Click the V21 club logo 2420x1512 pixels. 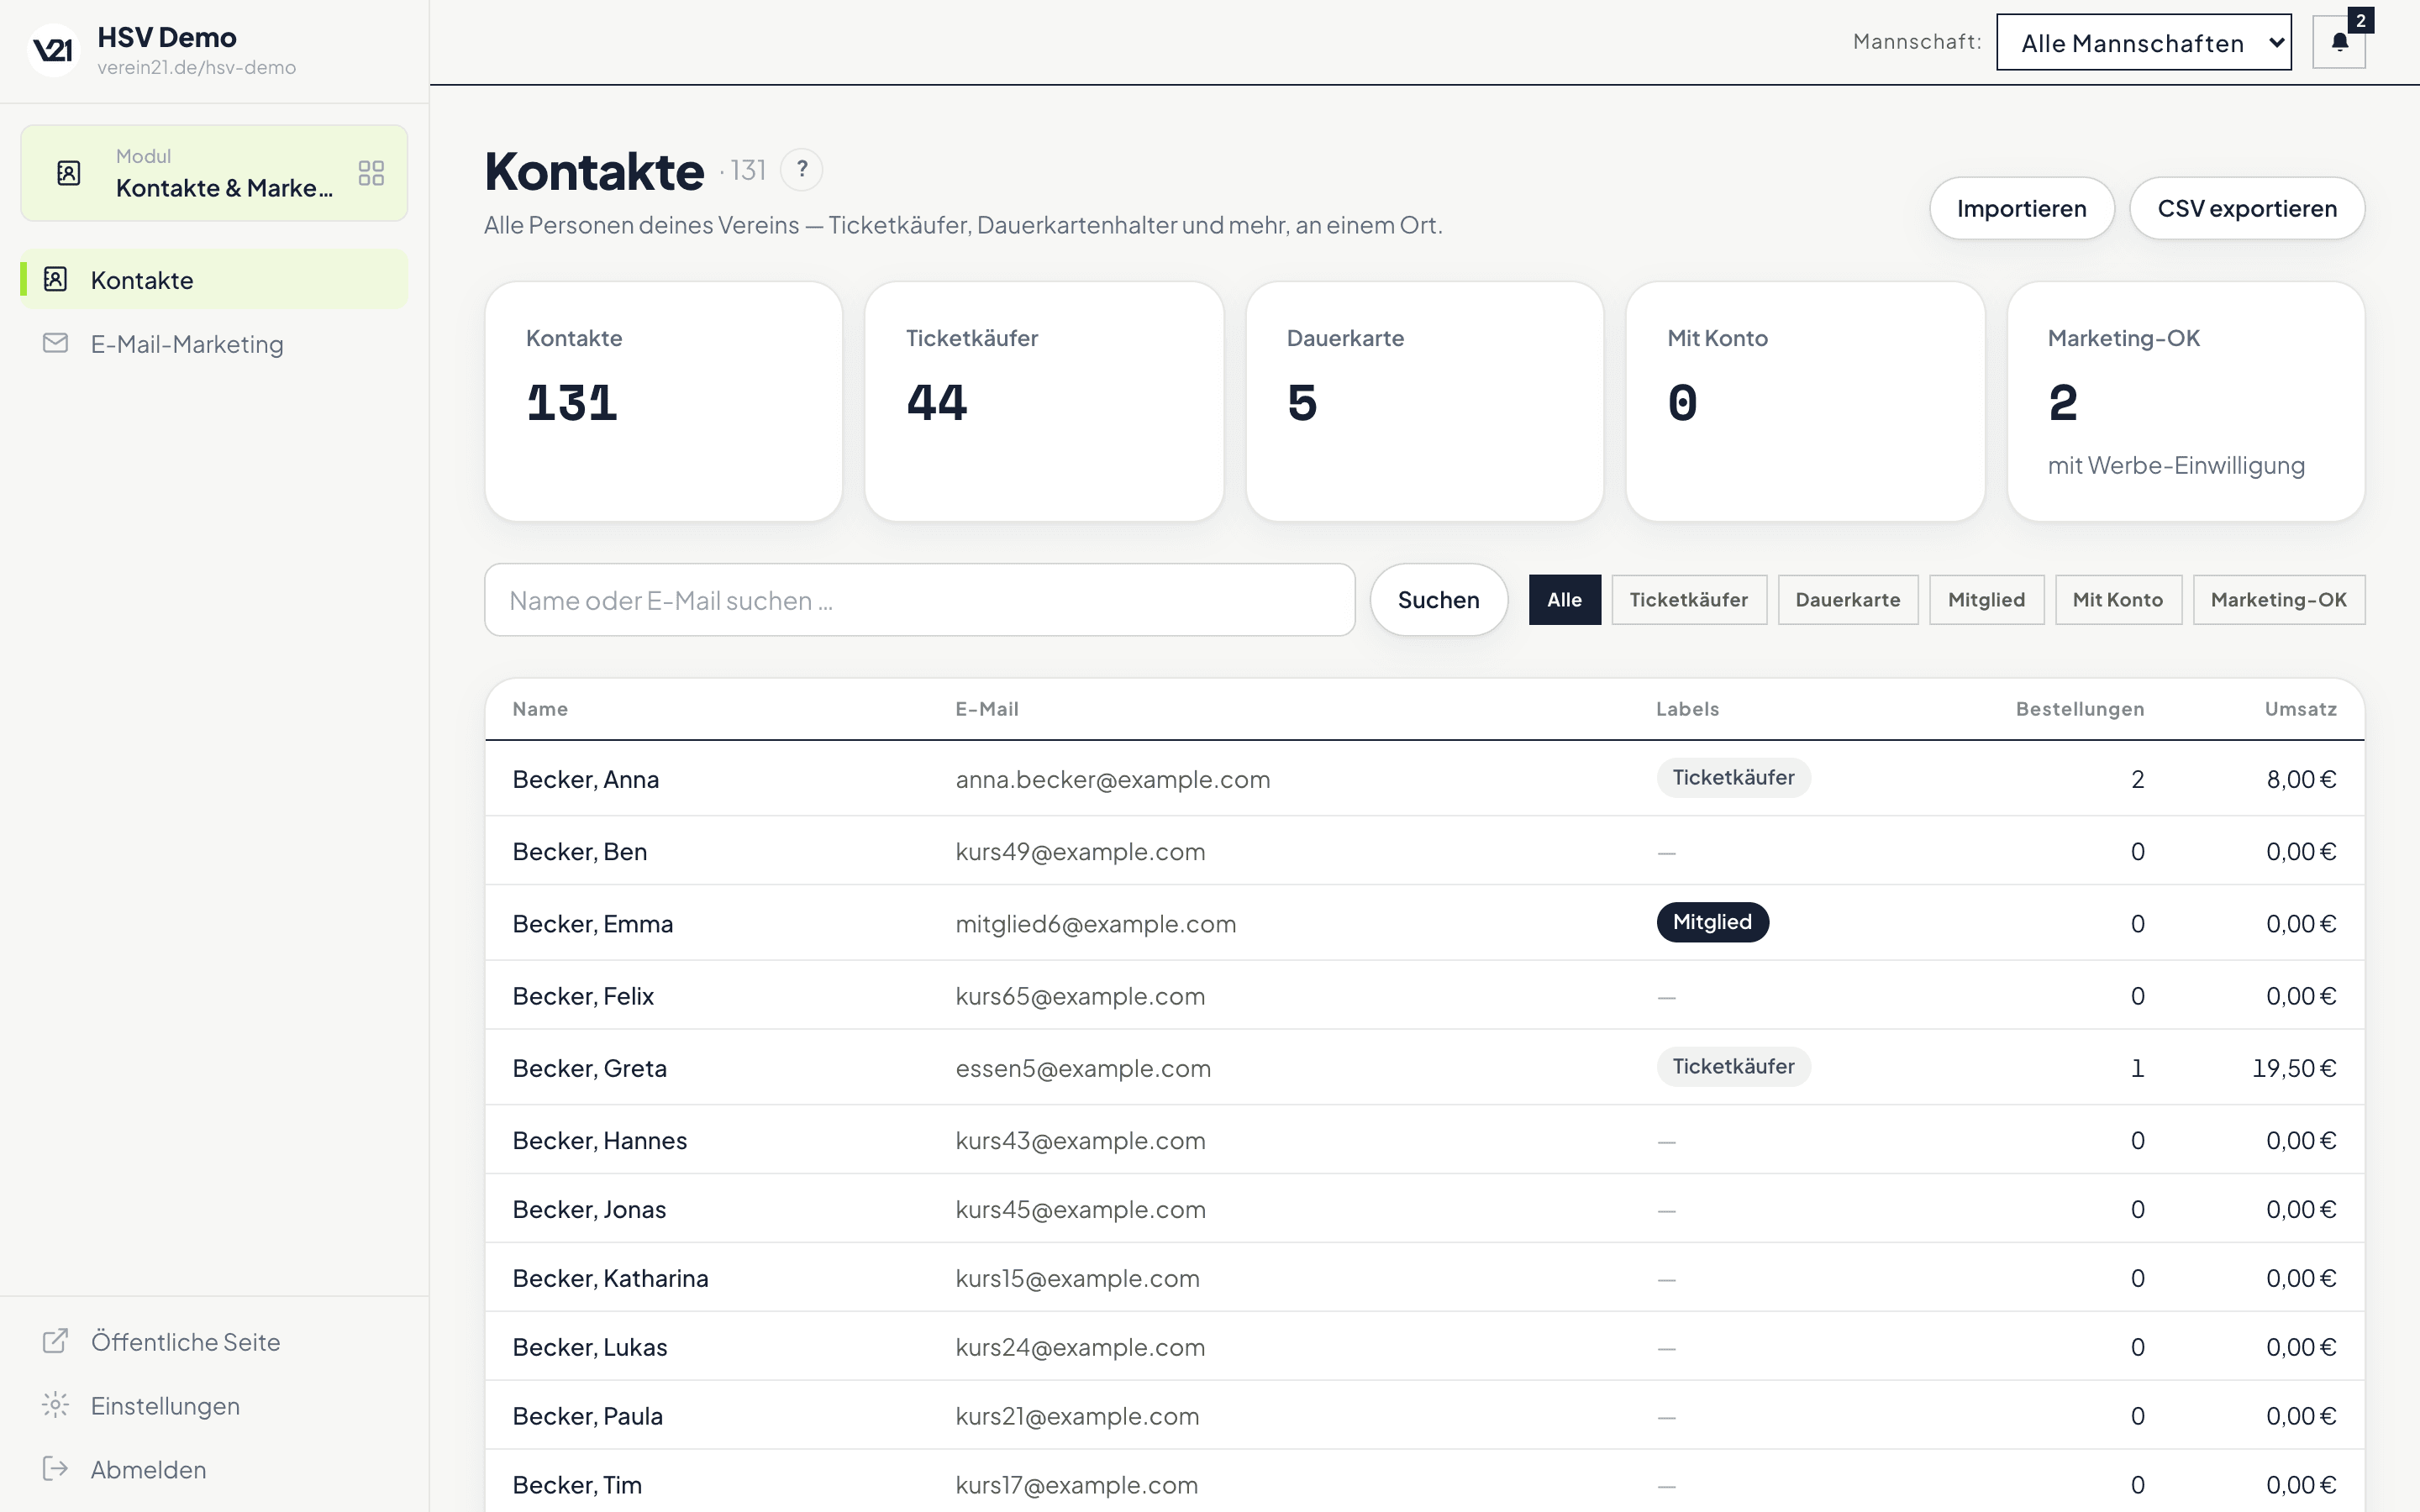click(x=53, y=50)
